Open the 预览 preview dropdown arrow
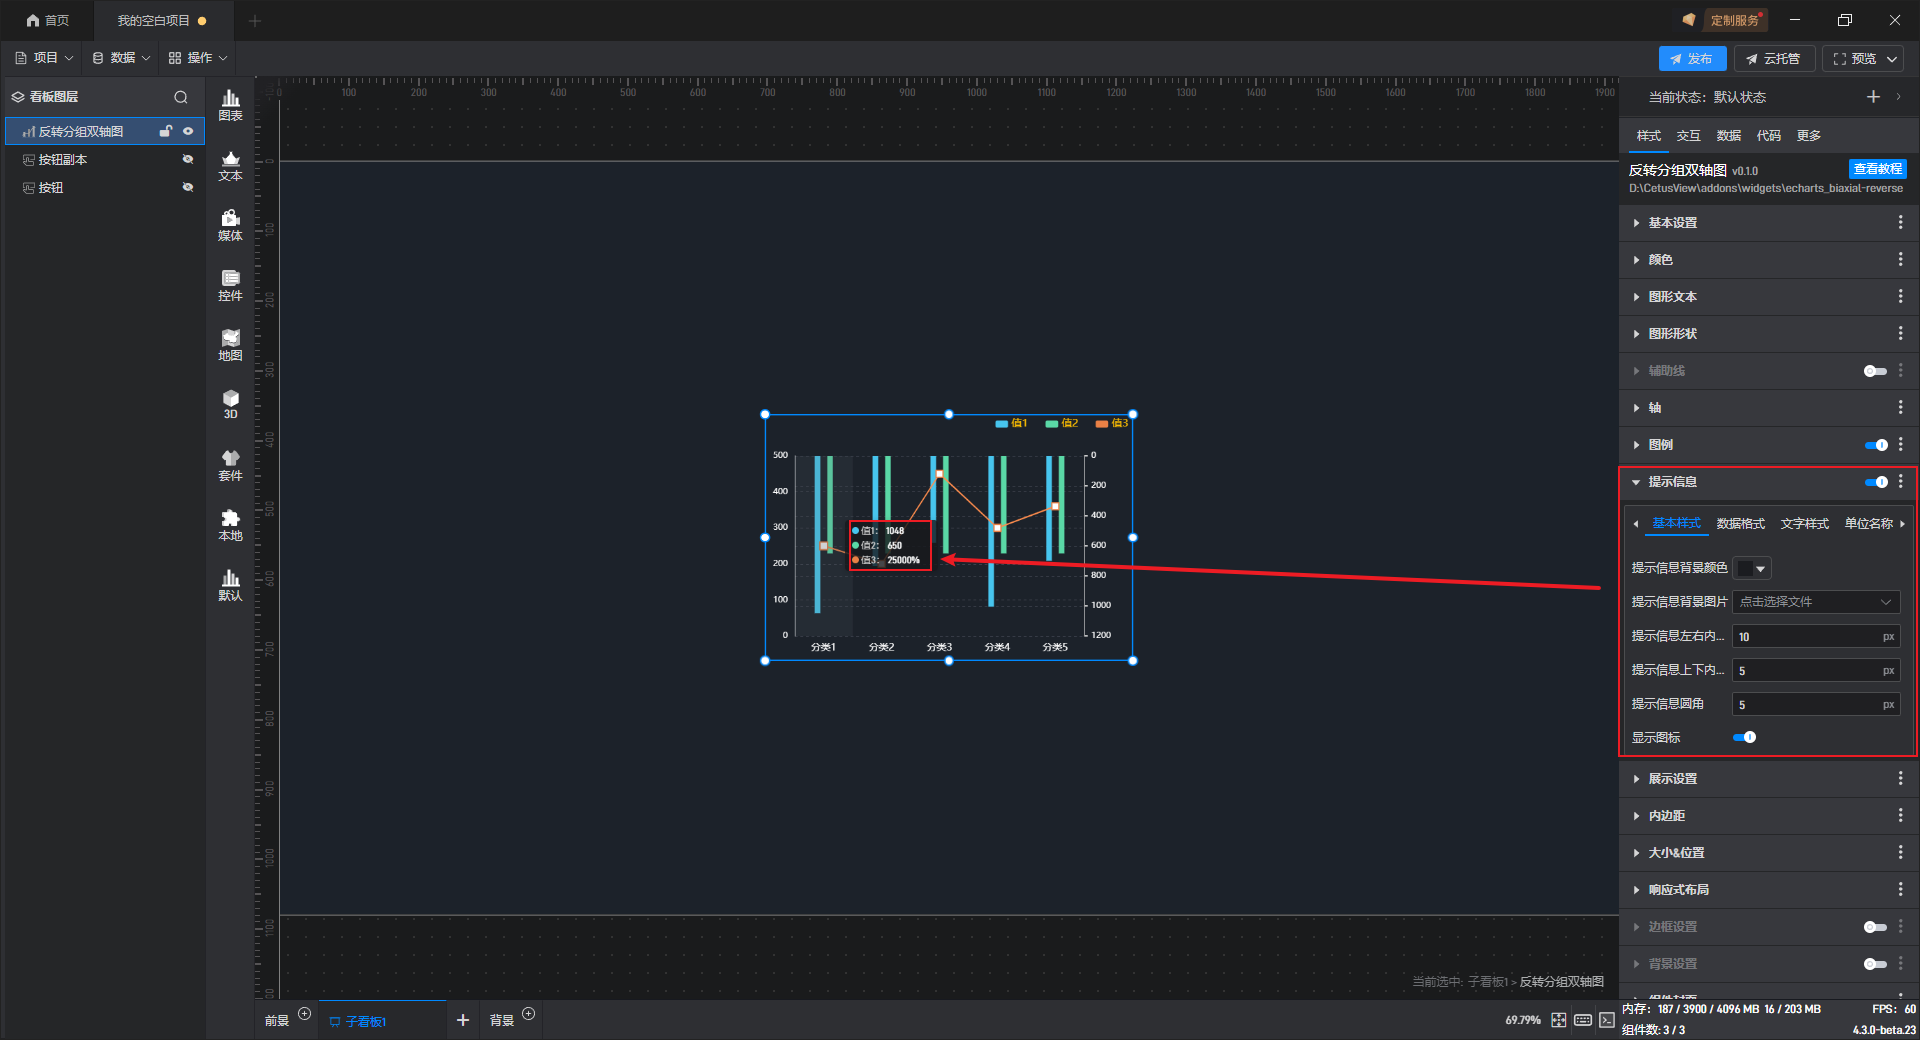Viewport: 1920px width, 1040px height. click(x=1892, y=59)
